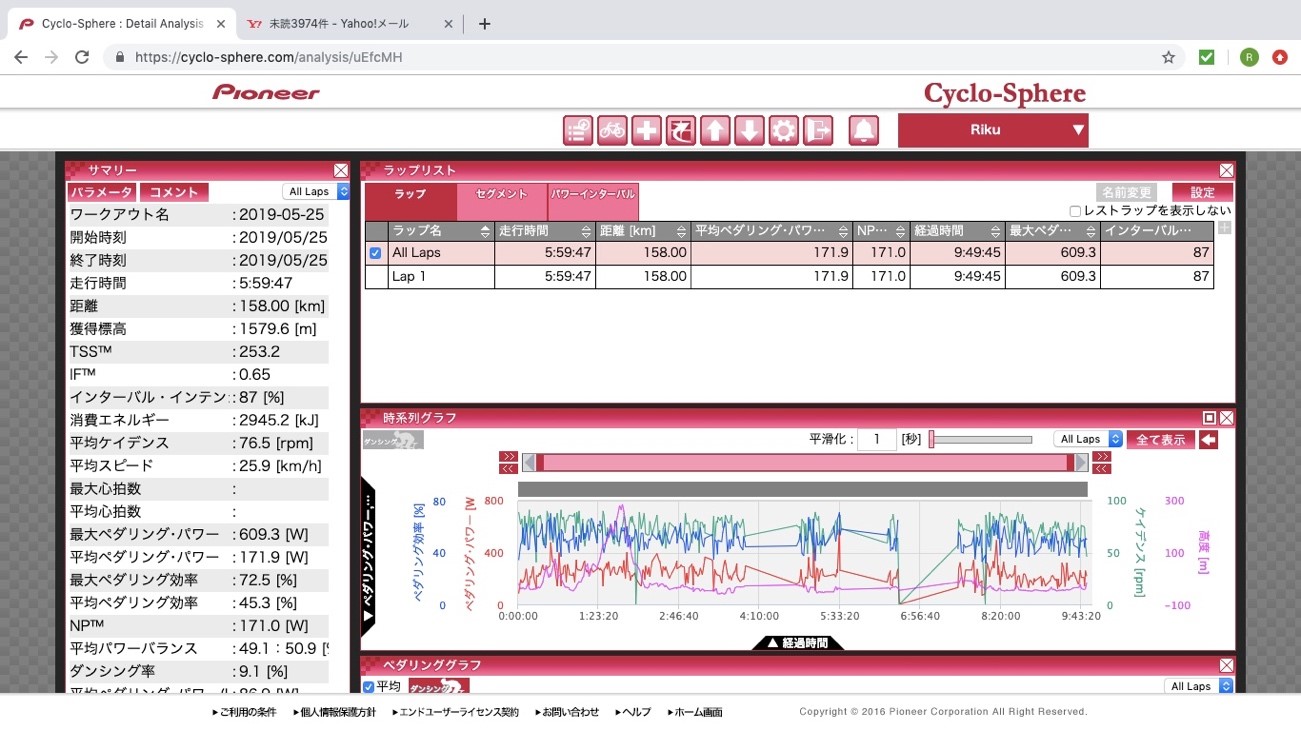Click the down arrow download icon
Viewport: 1301px width, 731px height.
pyautogui.click(x=749, y=130)
